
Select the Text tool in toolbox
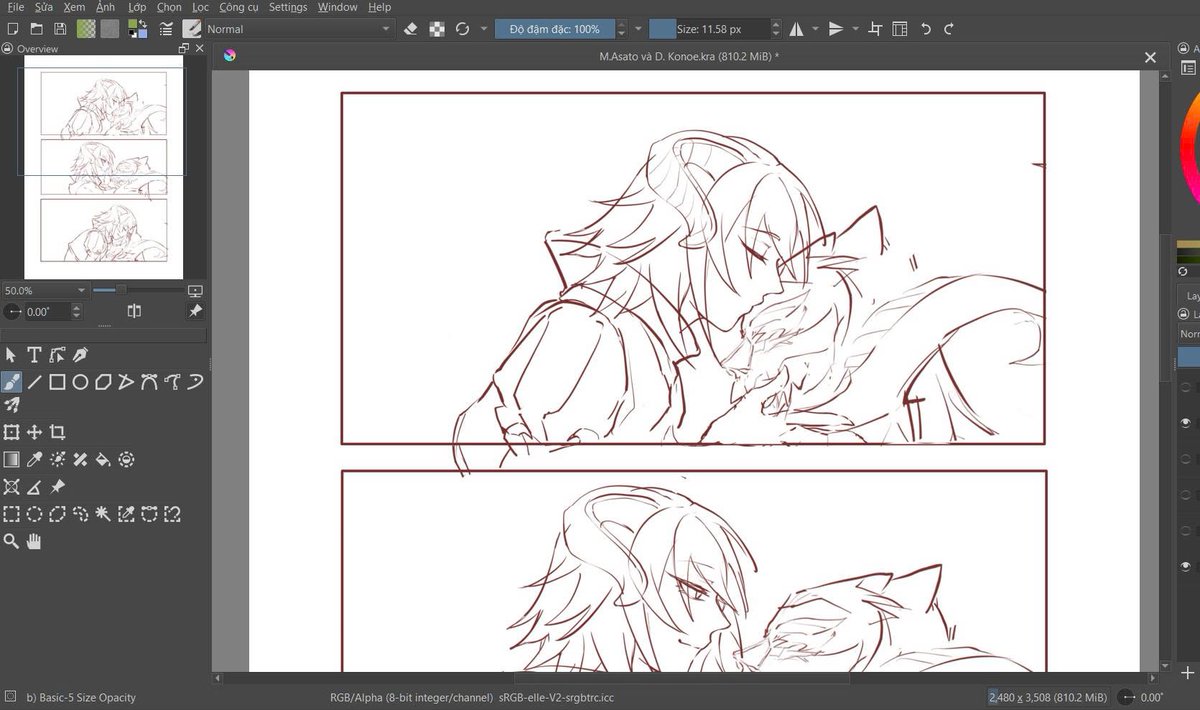(34, 354)
